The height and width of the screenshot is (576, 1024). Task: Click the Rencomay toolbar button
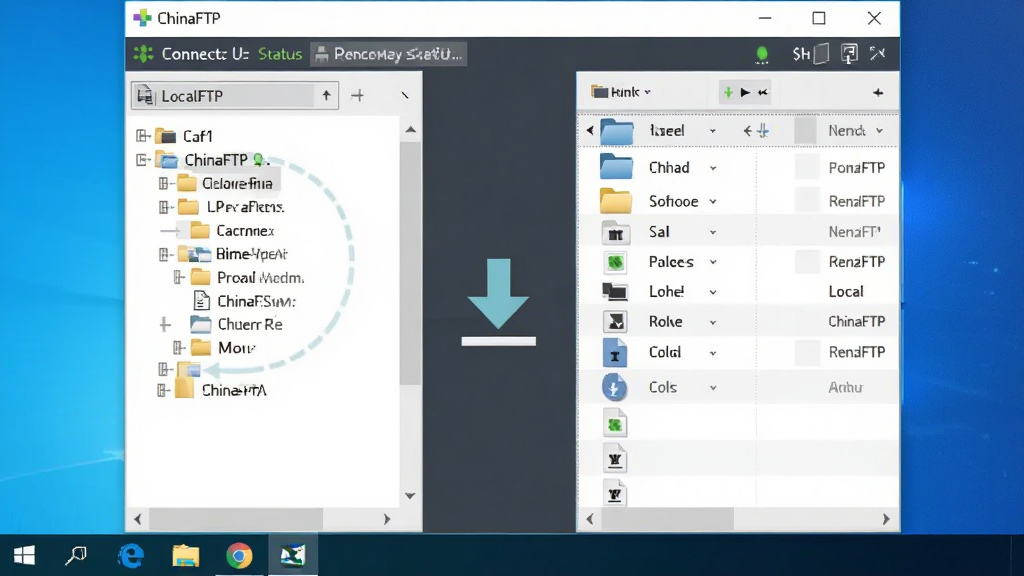389,54
